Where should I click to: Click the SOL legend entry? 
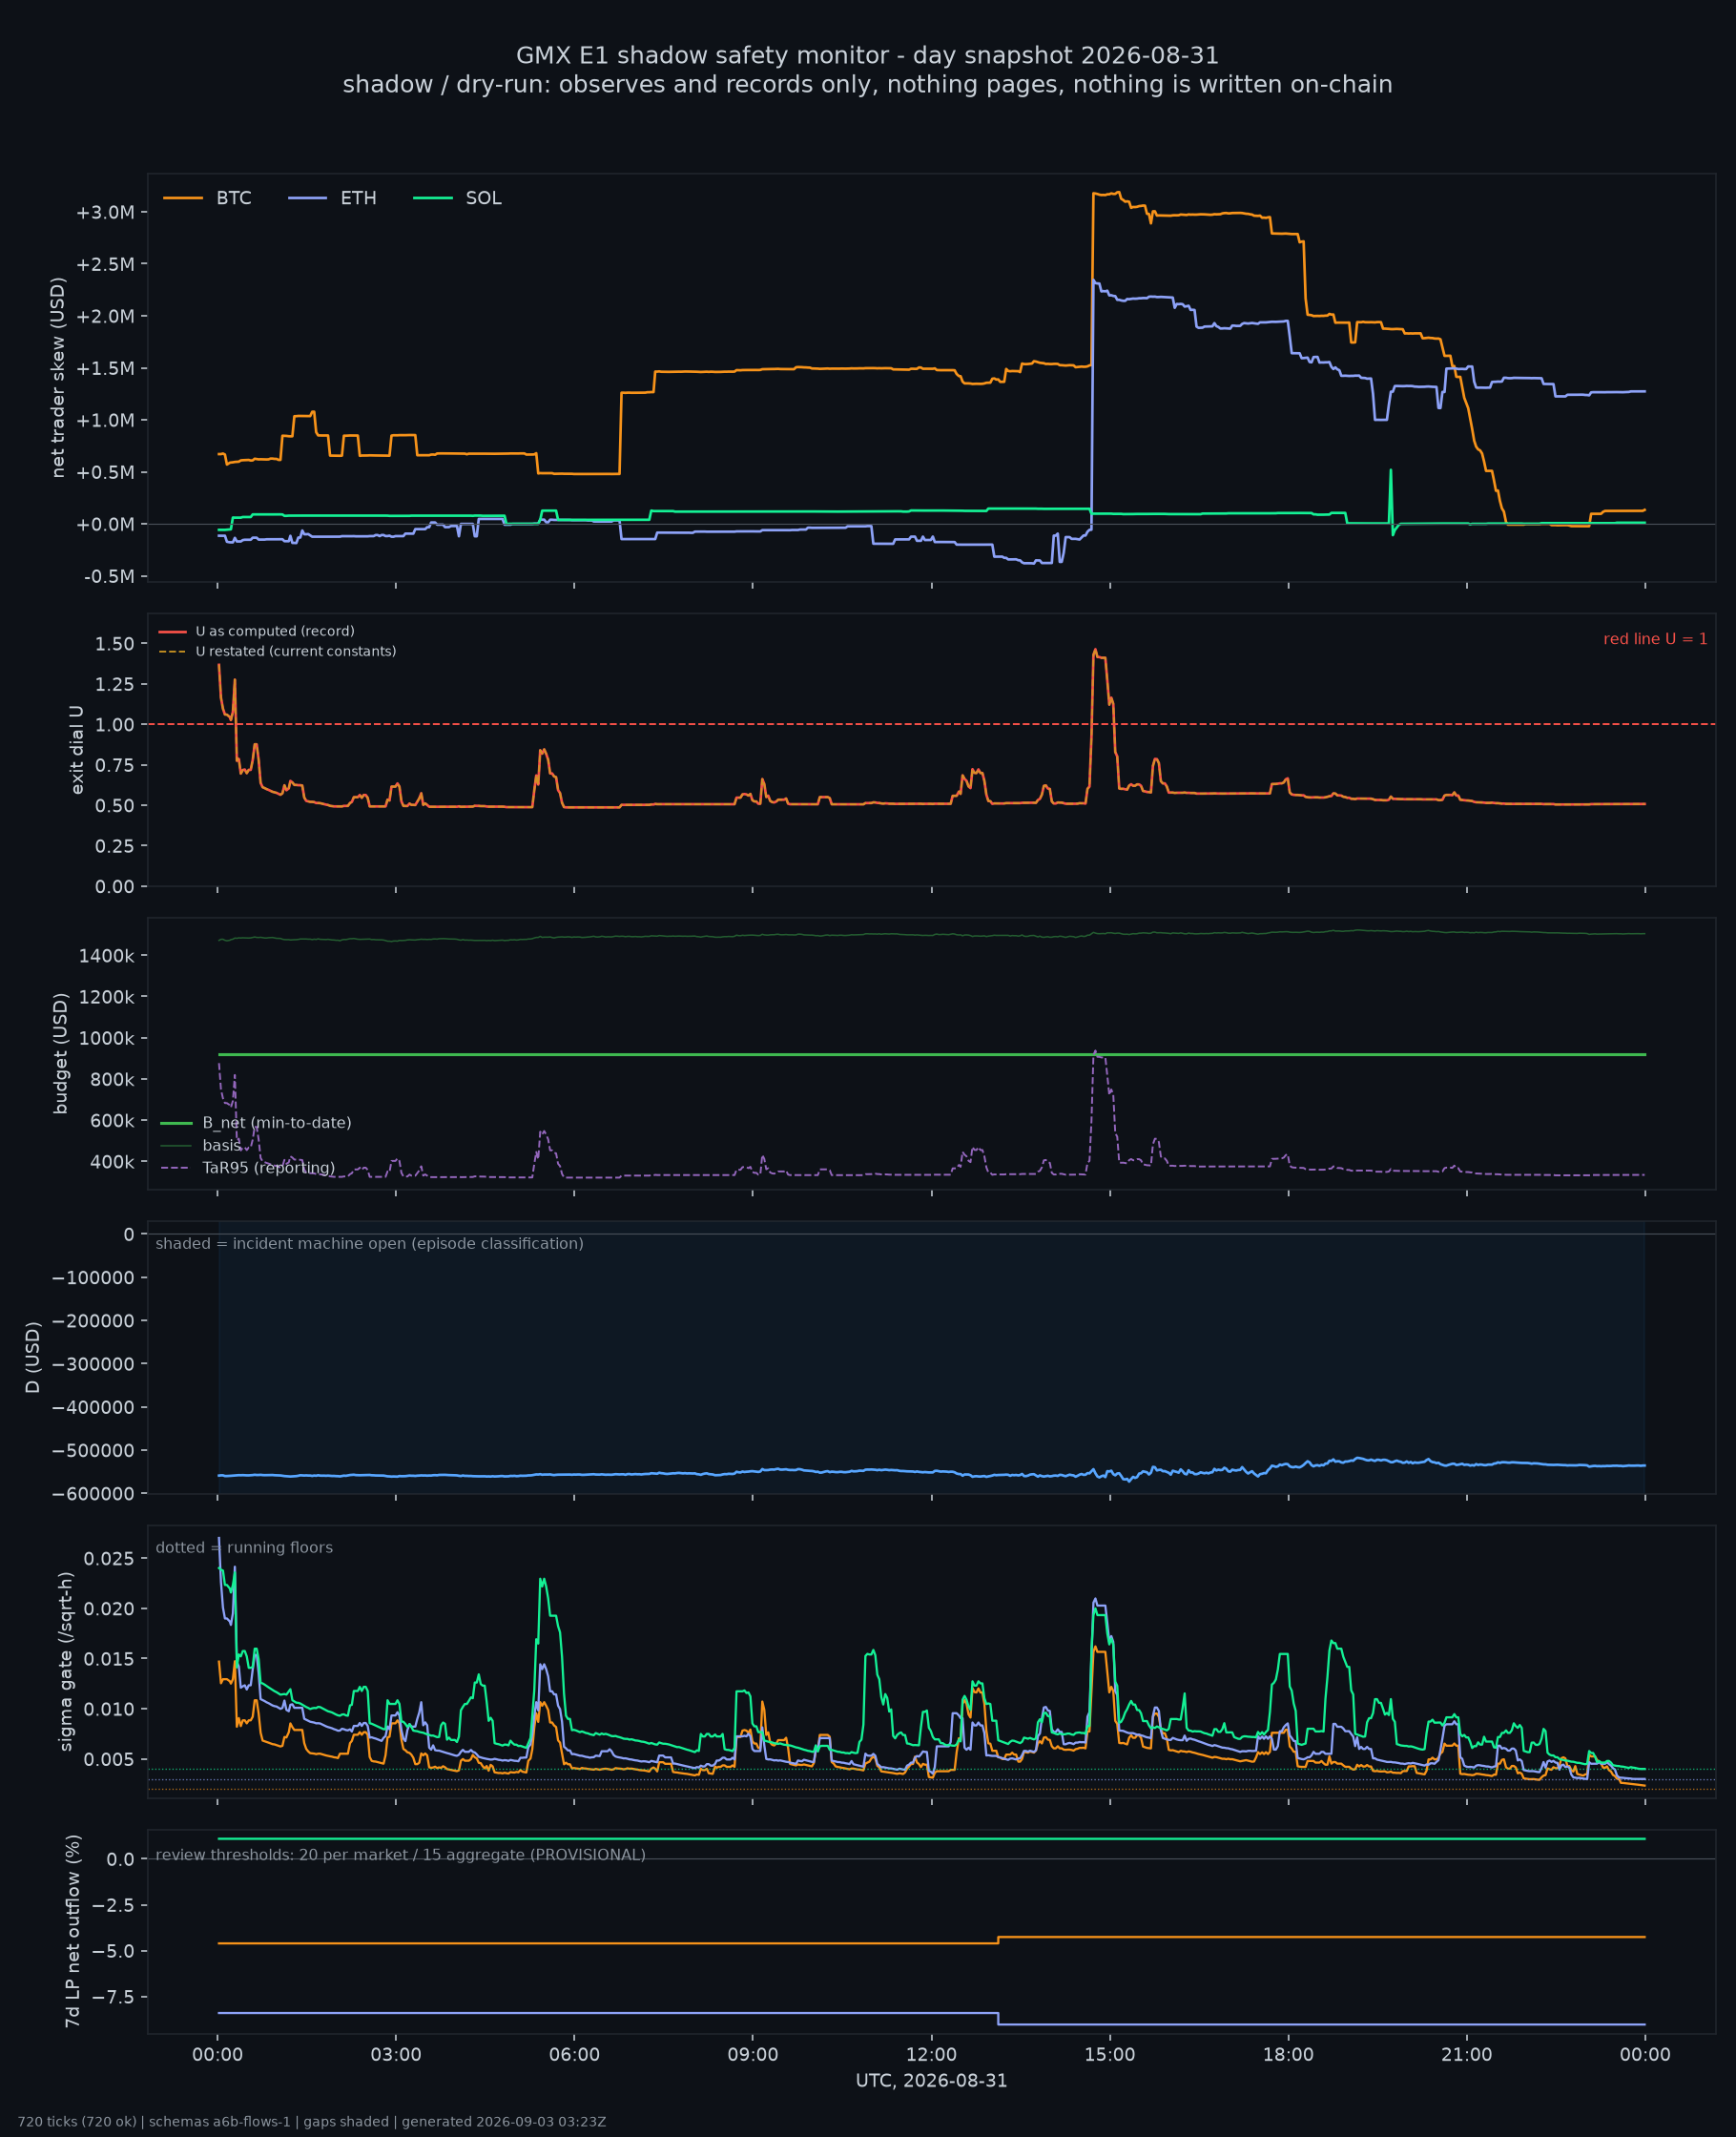coord(458,198)
